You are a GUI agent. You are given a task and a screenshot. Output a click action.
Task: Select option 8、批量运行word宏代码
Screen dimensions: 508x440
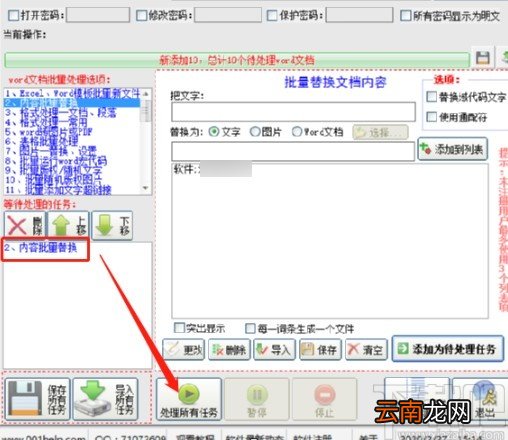(x=72, y=161)
